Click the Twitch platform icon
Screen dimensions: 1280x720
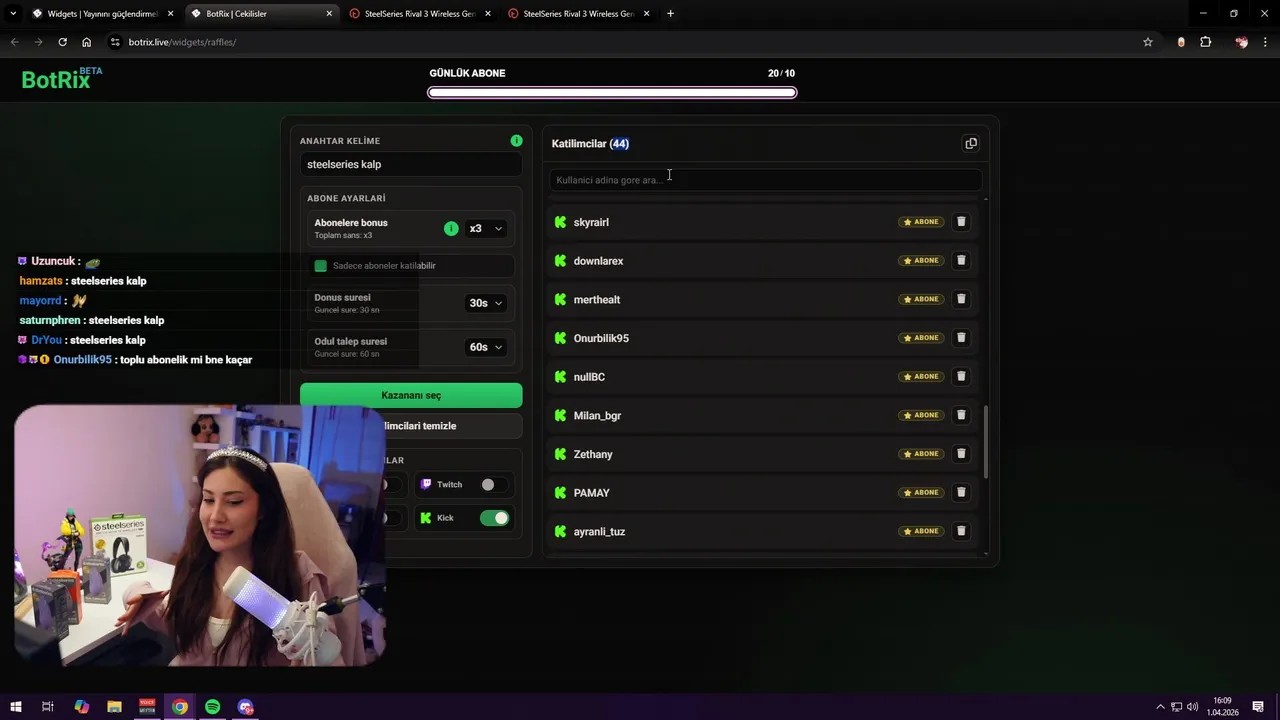tap(426, 484)
